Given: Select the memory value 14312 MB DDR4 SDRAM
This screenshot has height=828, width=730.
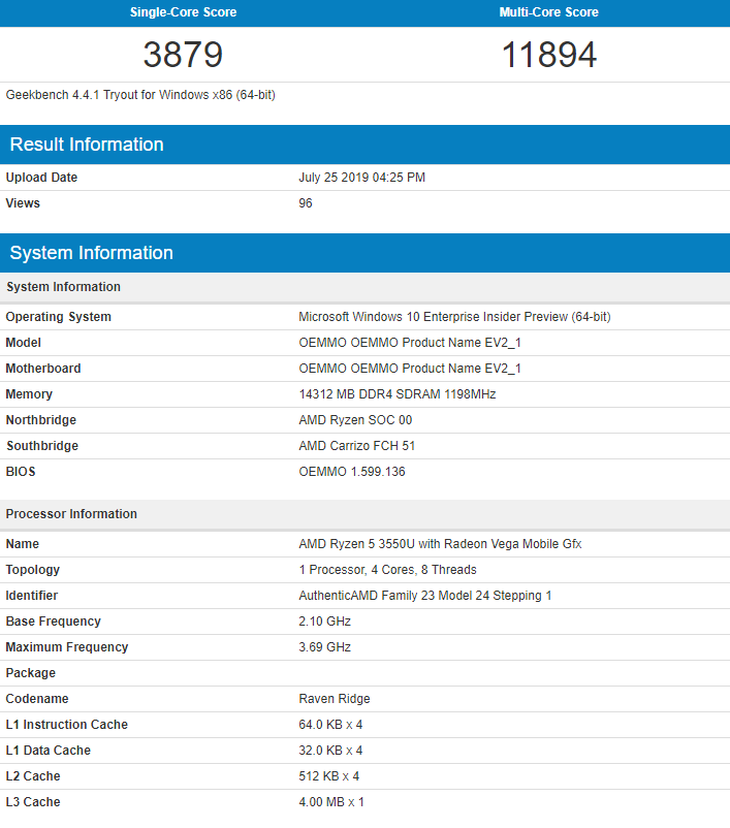Looking at the screenshot, I should point(397,394).
